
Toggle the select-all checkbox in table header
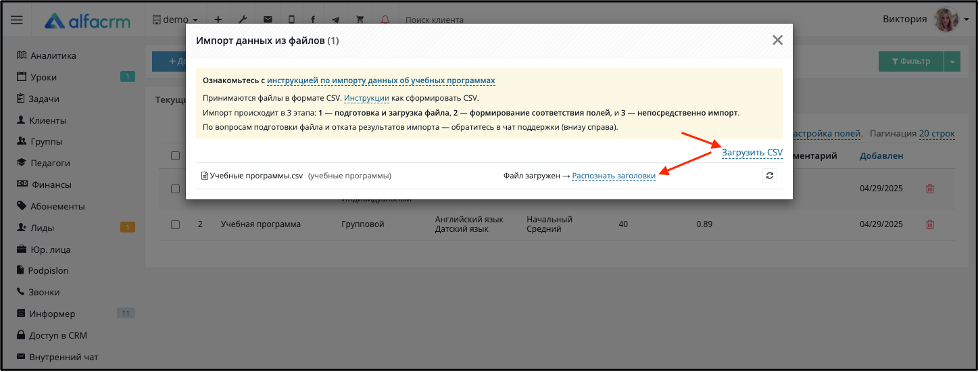[175, 156]
